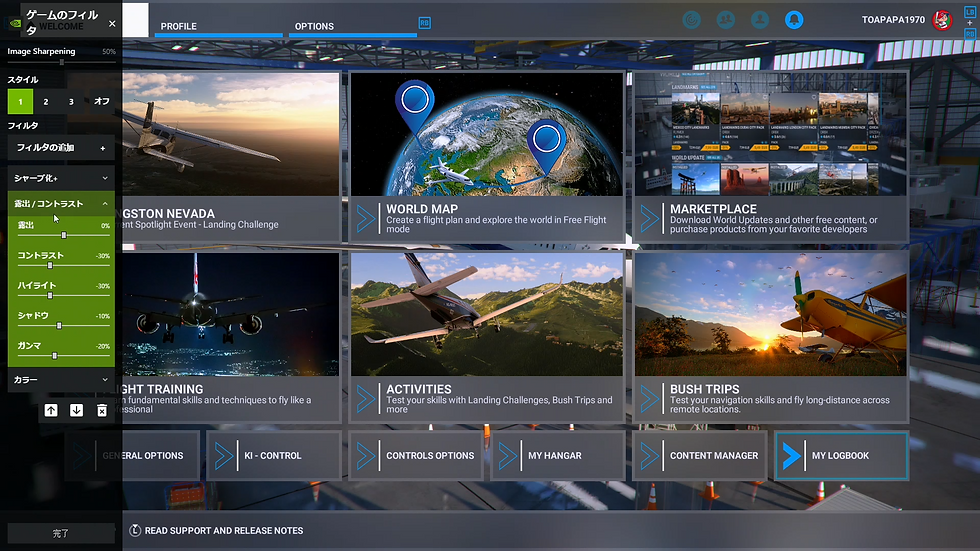
Task: Add a filter with フィルタの追加
Action: pyautogui.click(x=61, y=148)
